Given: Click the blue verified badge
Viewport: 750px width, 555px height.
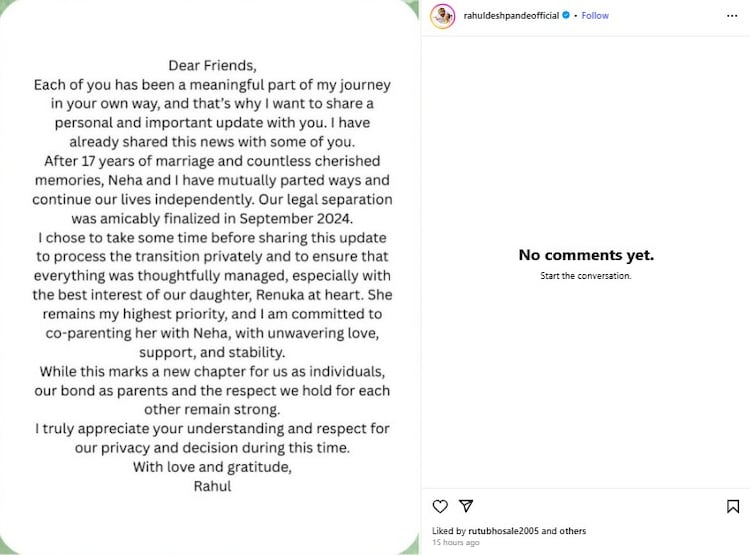Looking at the screenshot, I should click(566, 15).
